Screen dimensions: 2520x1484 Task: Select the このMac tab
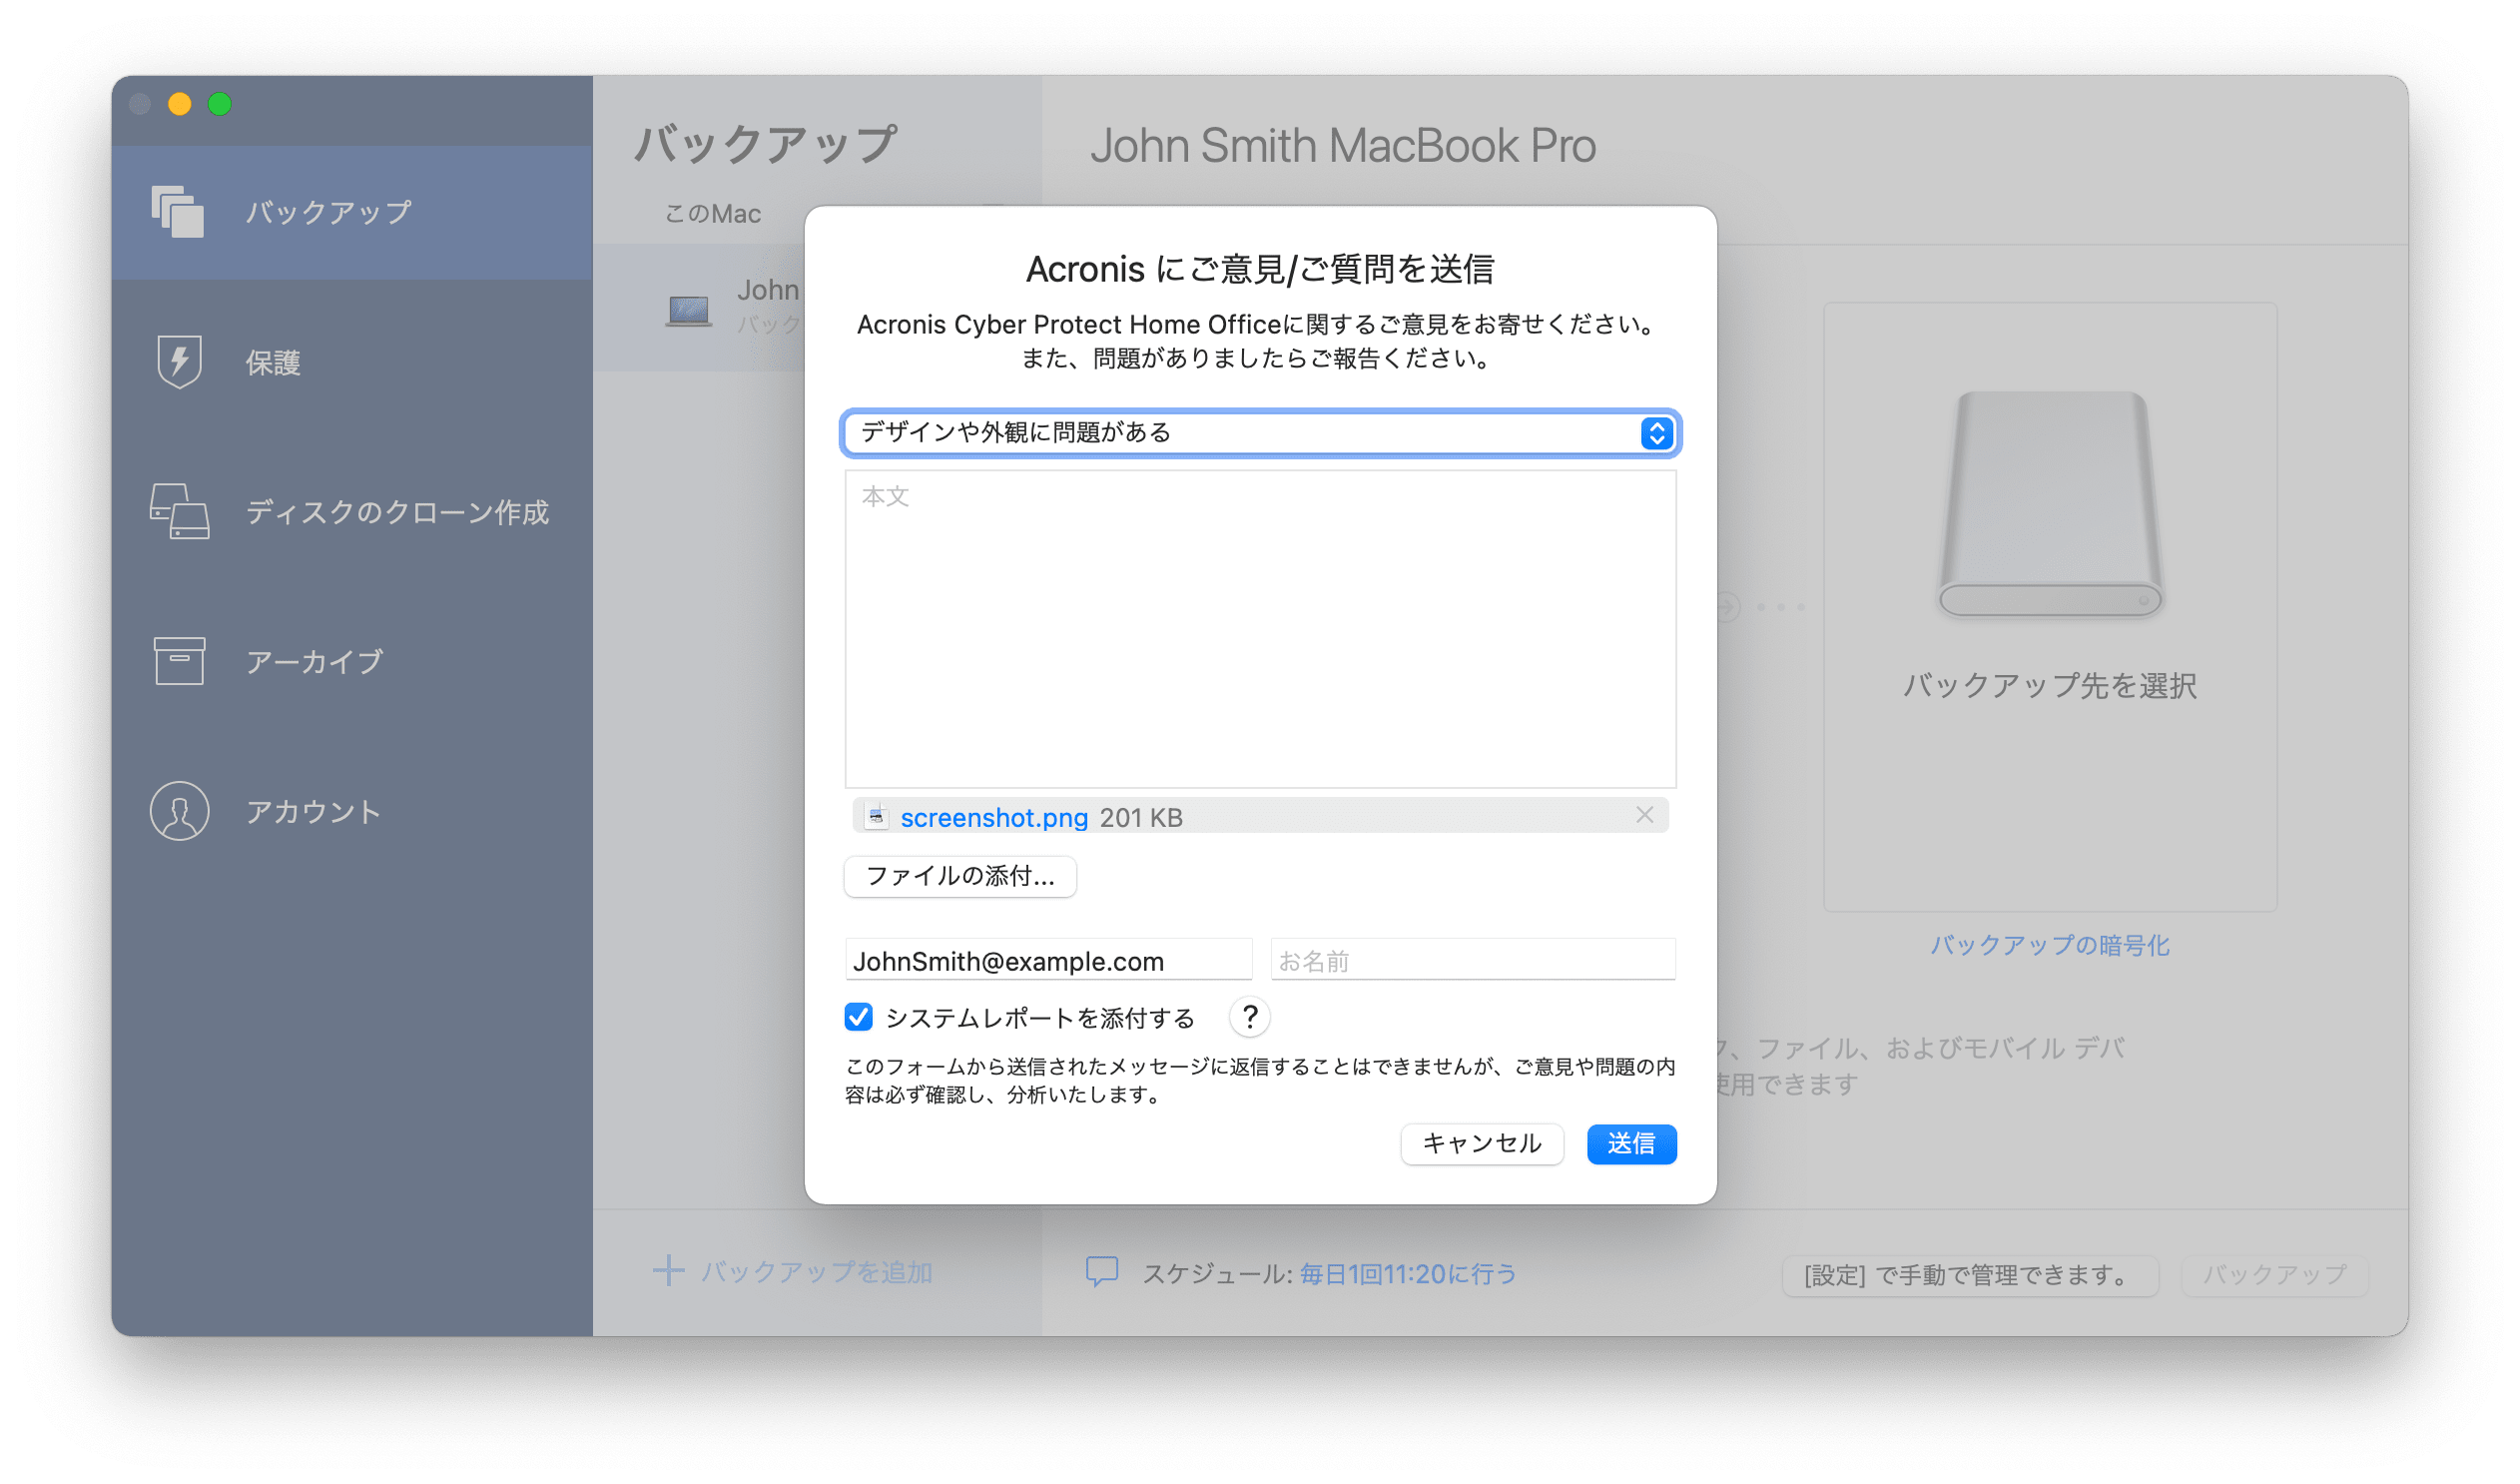713,214
